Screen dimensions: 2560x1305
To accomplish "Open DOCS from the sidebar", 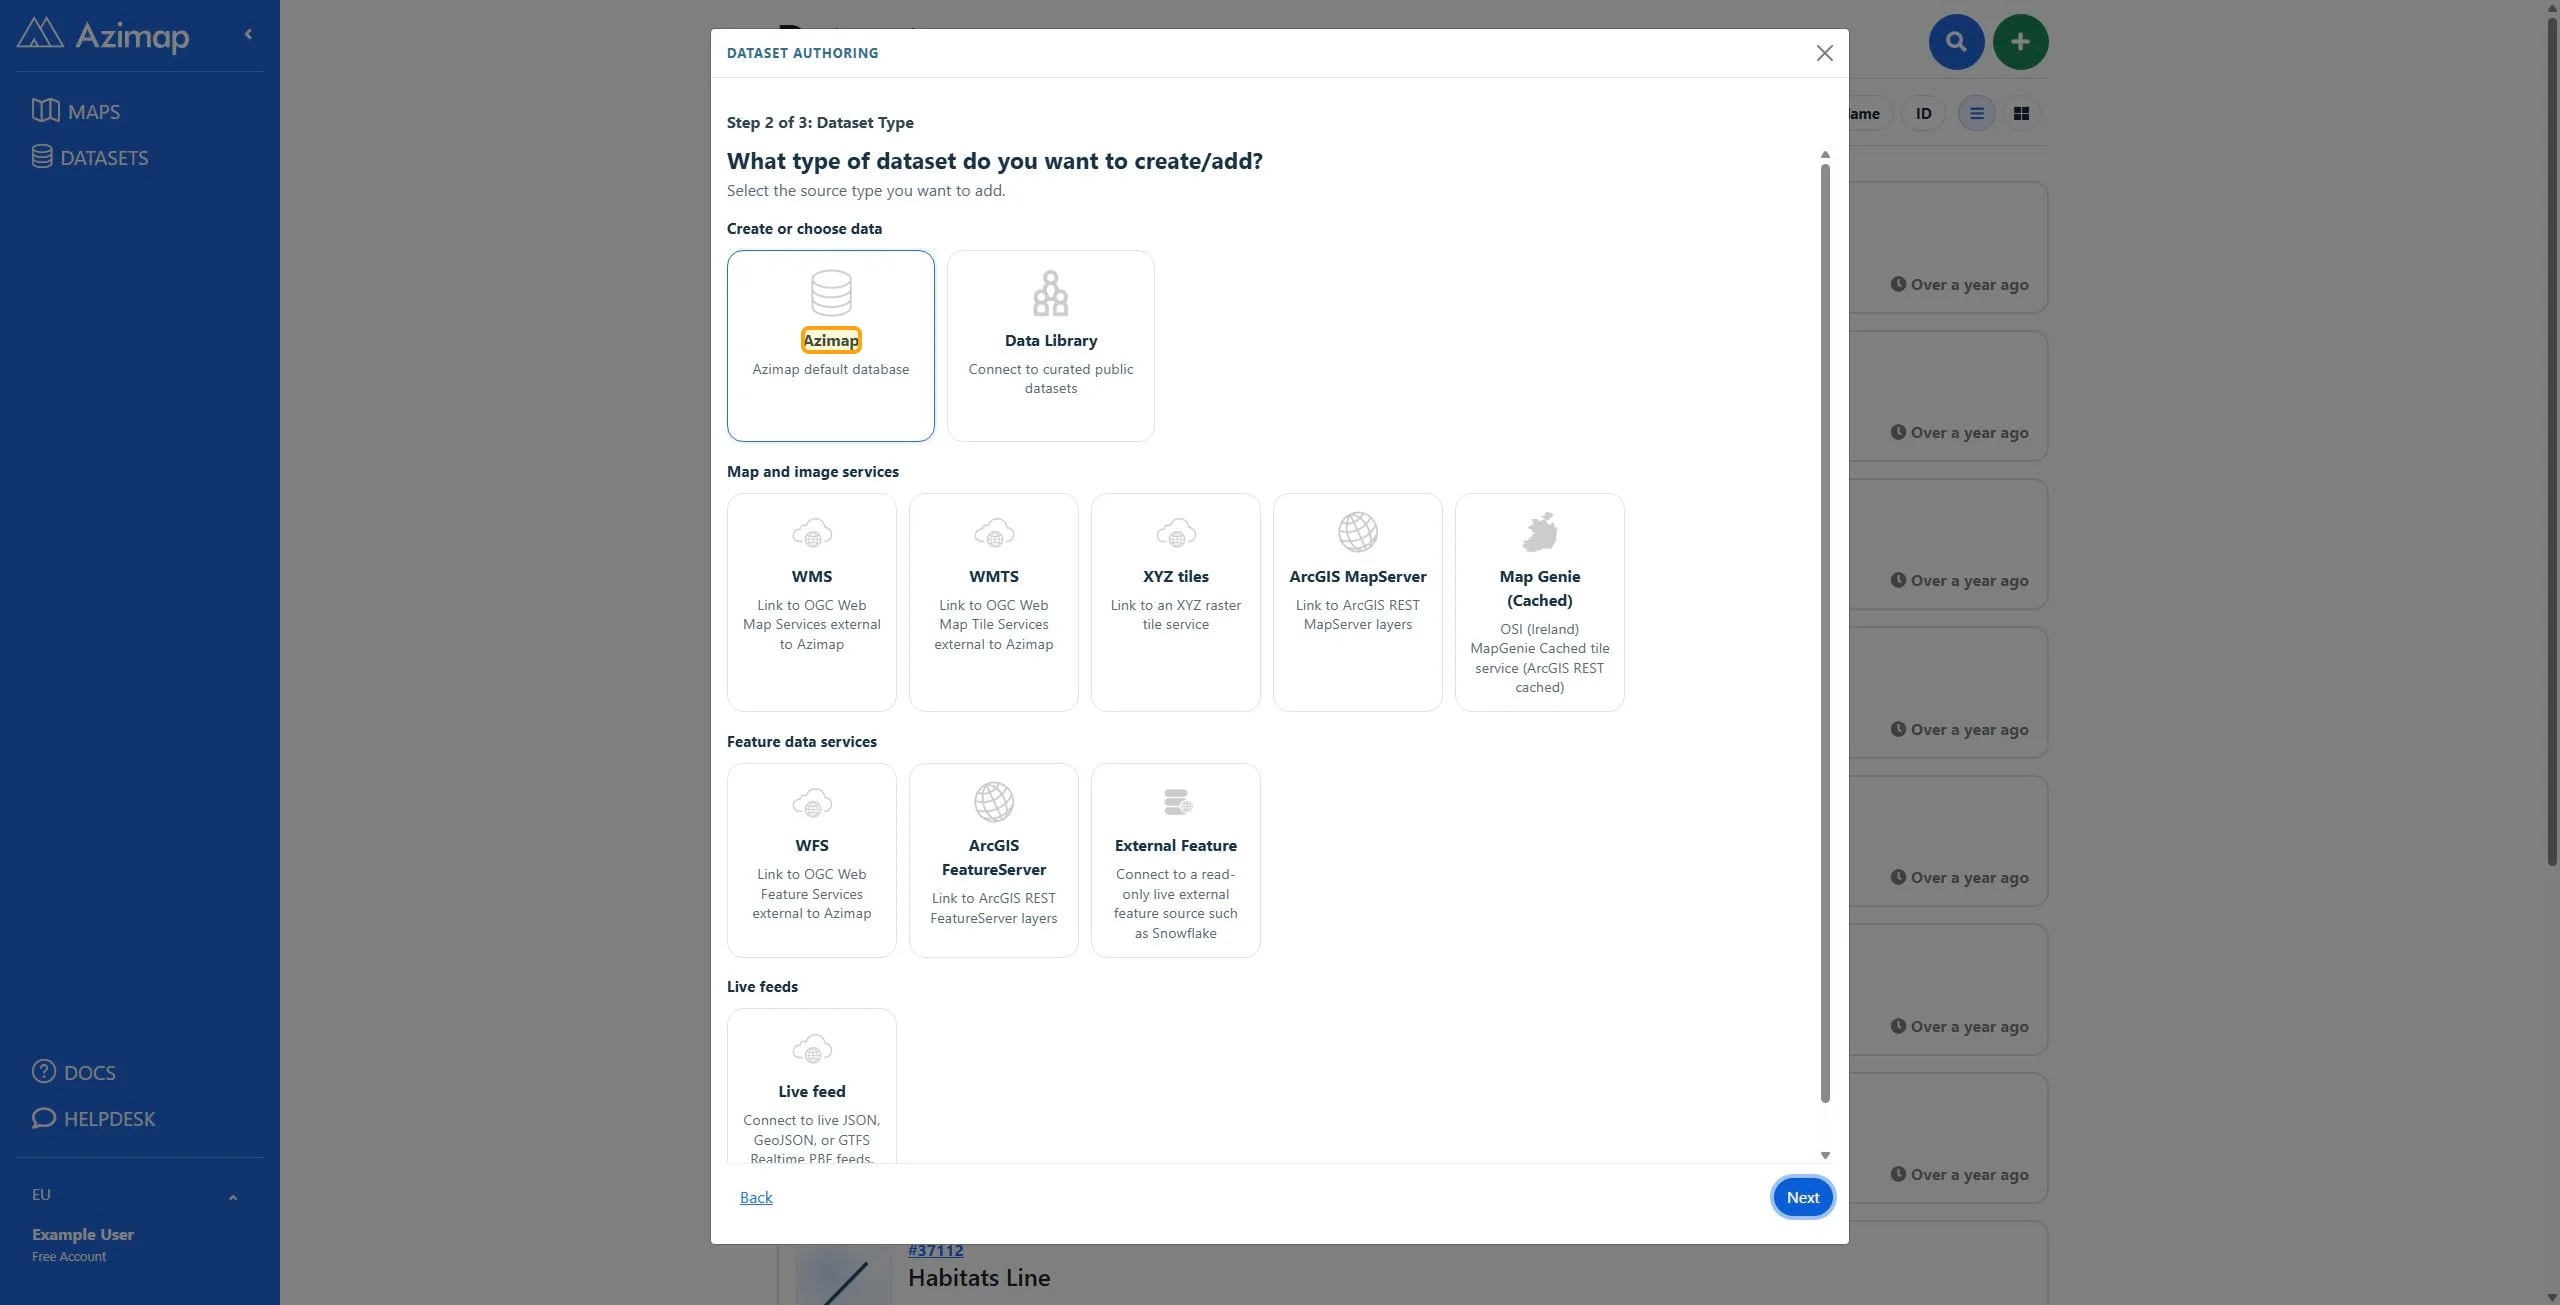I will (x=90, y=1073).
